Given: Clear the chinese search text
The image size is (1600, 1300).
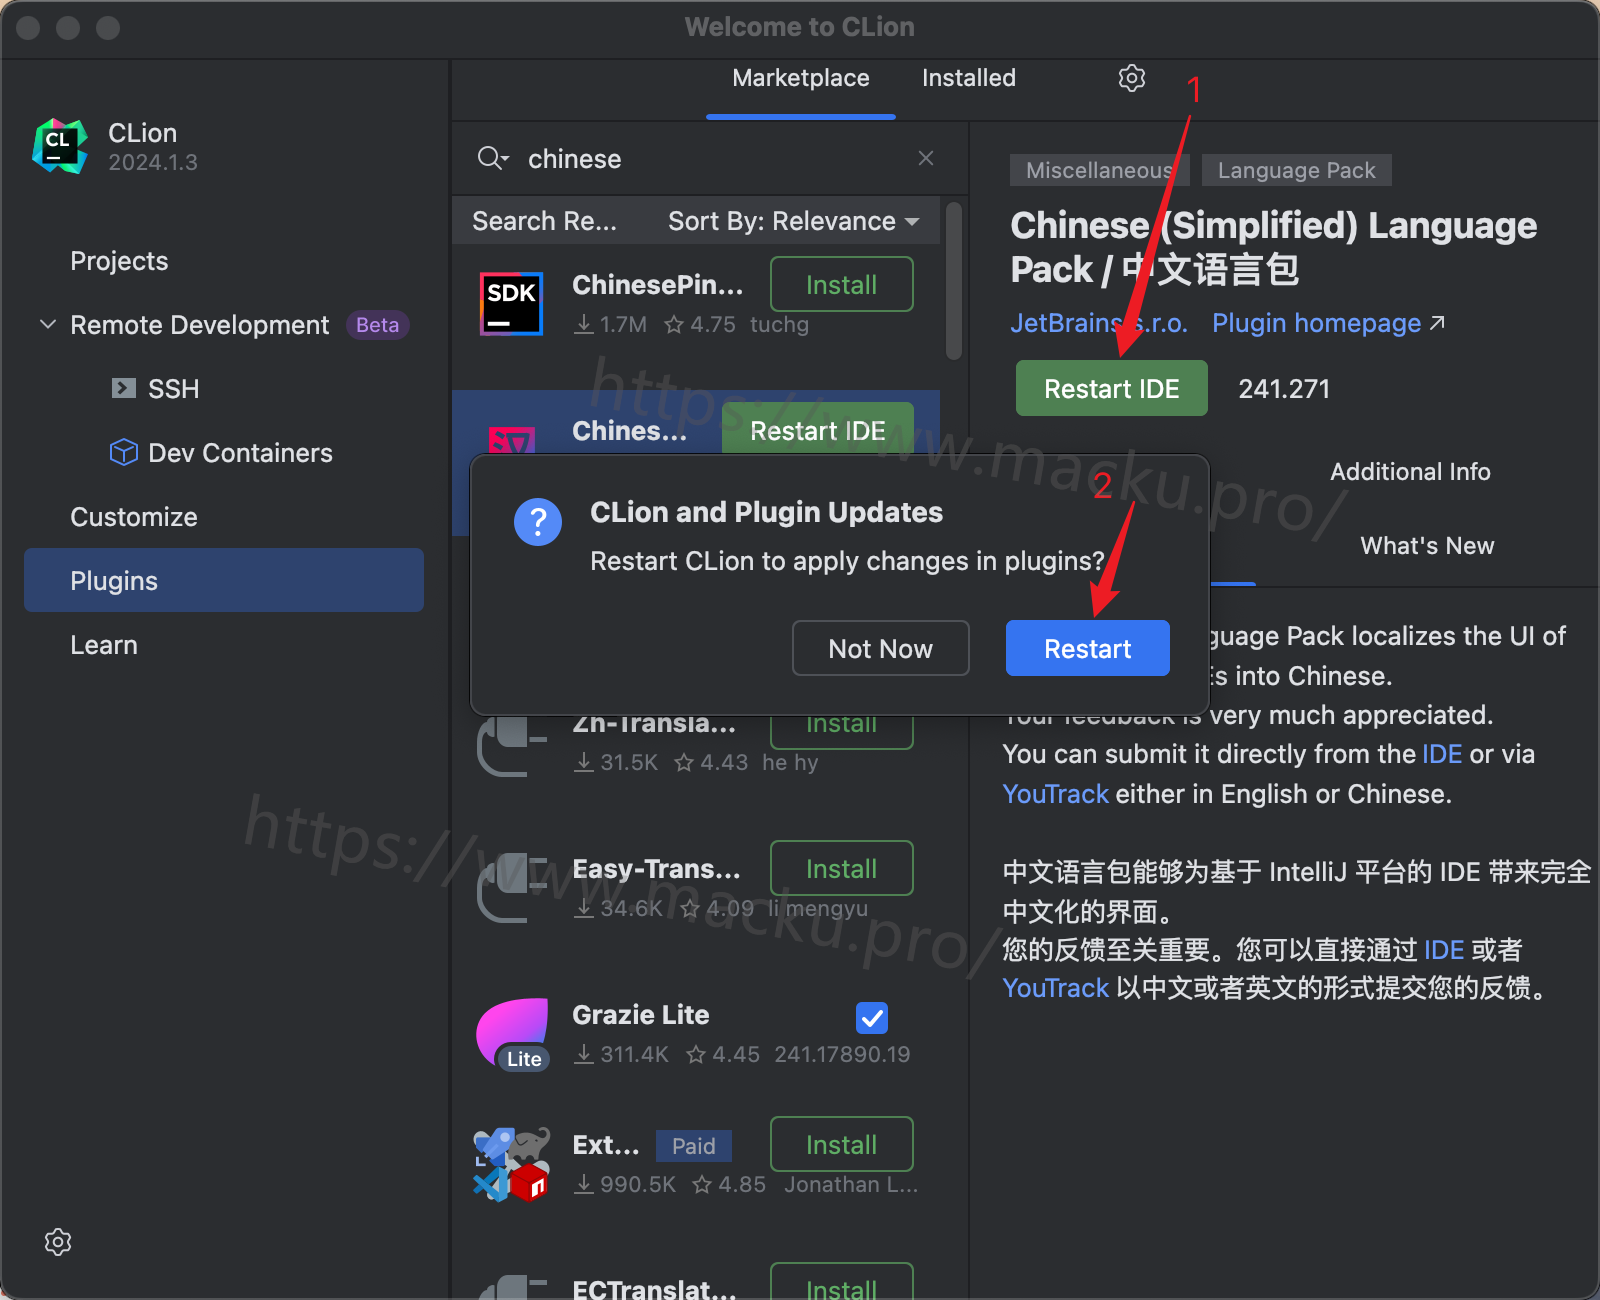Looking at the screenshot, I should pos(926,158).
